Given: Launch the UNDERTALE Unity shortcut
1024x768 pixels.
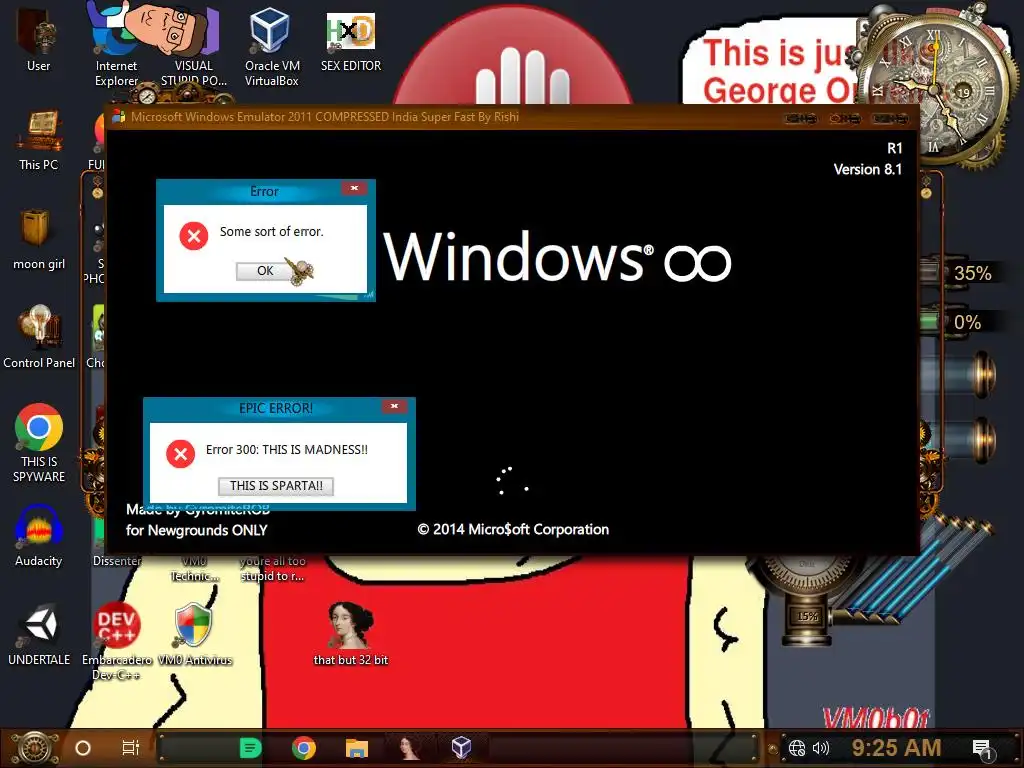Looking at the screenshot, I should click(39, 635).
